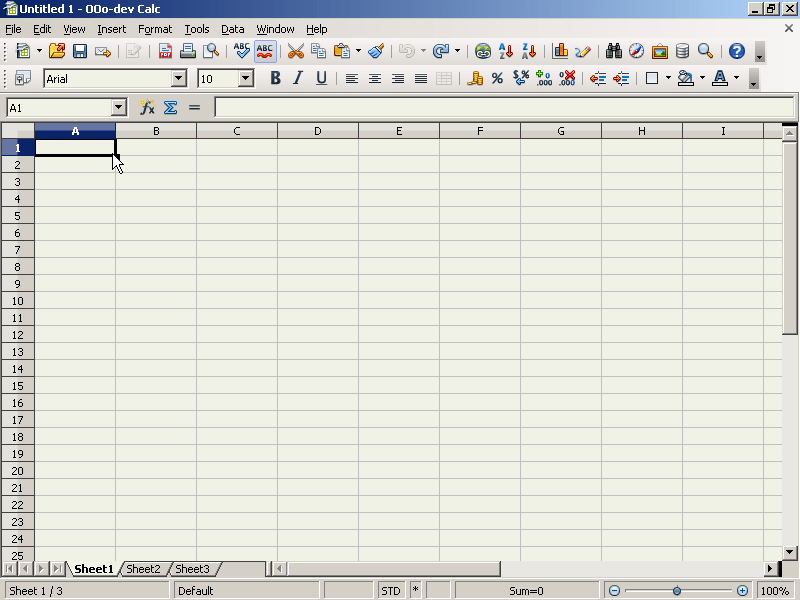Open the Format menu
This screenshot has height=600, width=800.
(155, 29)
